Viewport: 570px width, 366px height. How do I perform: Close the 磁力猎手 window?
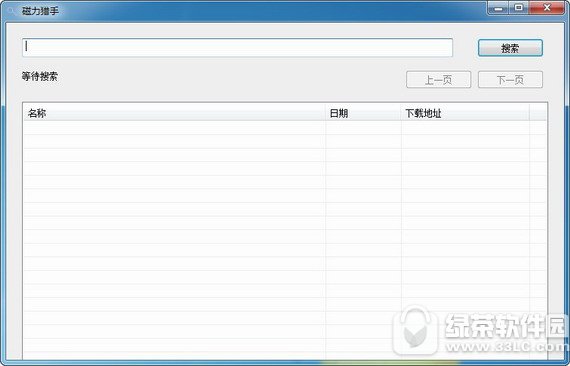pos(547,8)
